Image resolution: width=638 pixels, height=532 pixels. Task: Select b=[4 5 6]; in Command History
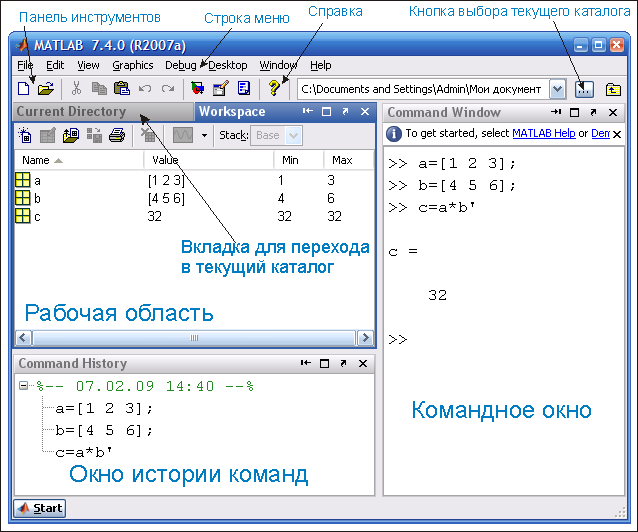pyautogui.click(x=104, y=430)
